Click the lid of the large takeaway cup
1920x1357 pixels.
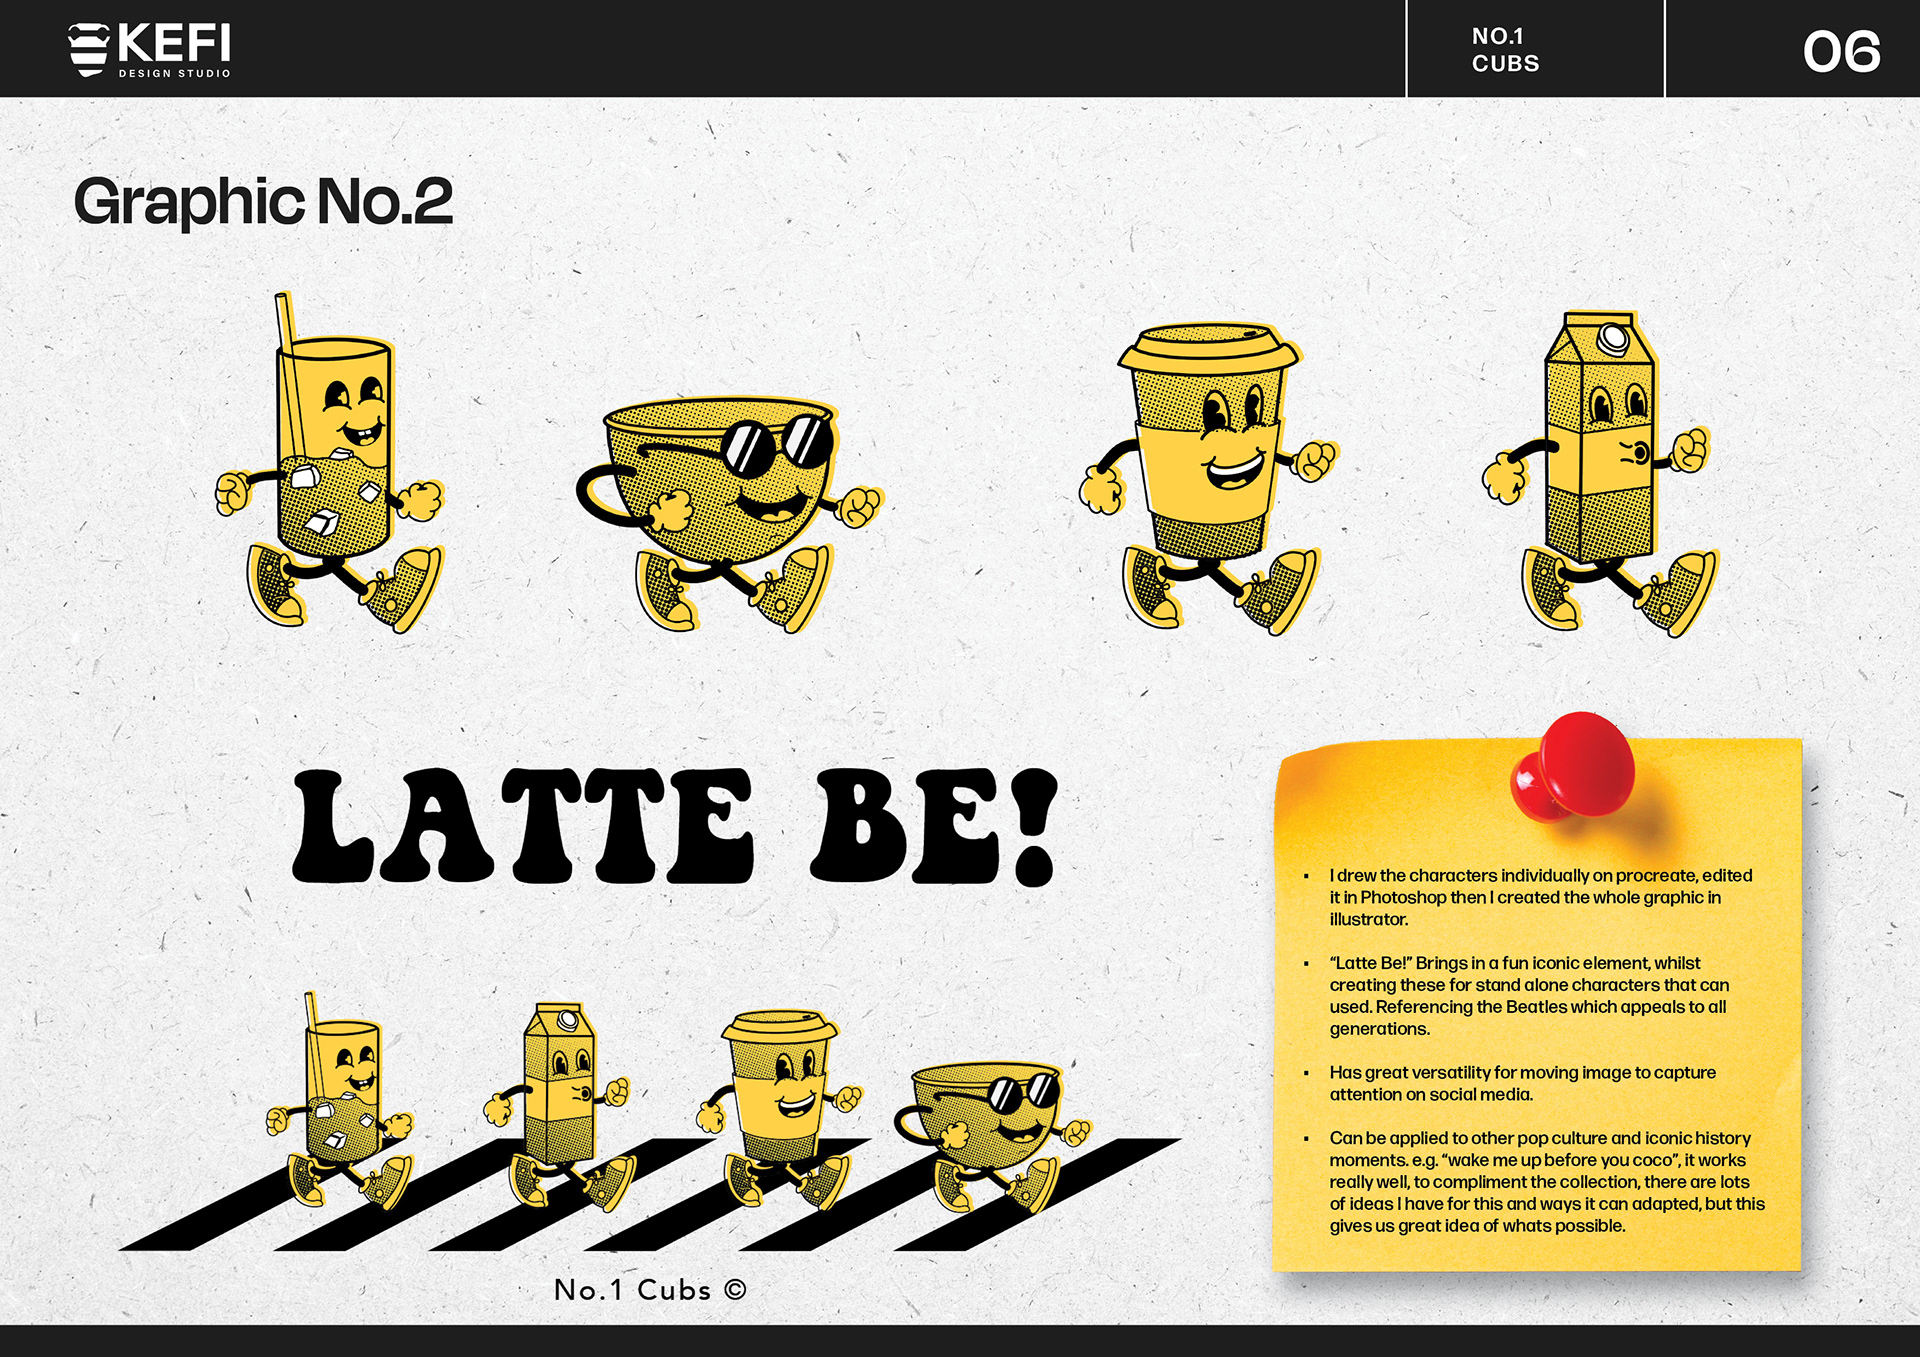(1209, 349)
